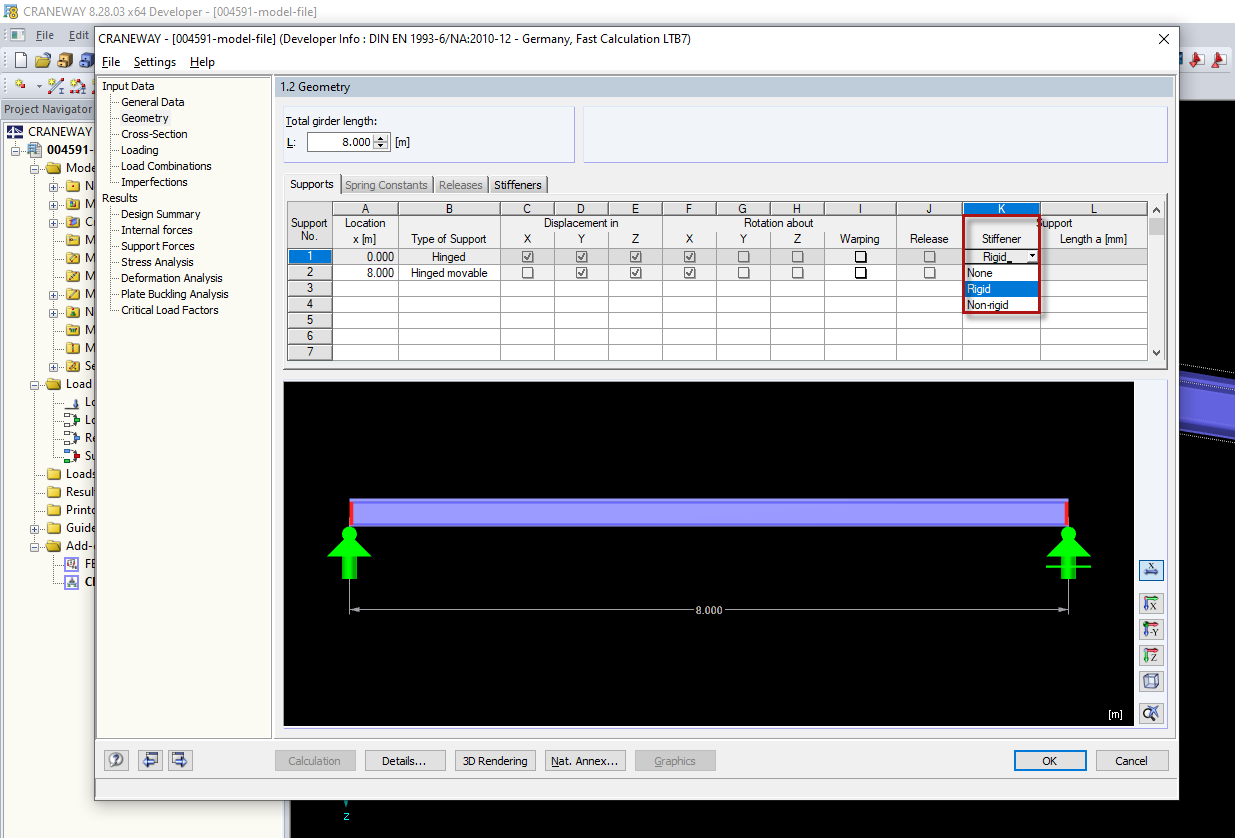The height and width of the screenshot is (838, 1235).
Task: Expand the Guide folder in navigator
Action: click(35, 528)
